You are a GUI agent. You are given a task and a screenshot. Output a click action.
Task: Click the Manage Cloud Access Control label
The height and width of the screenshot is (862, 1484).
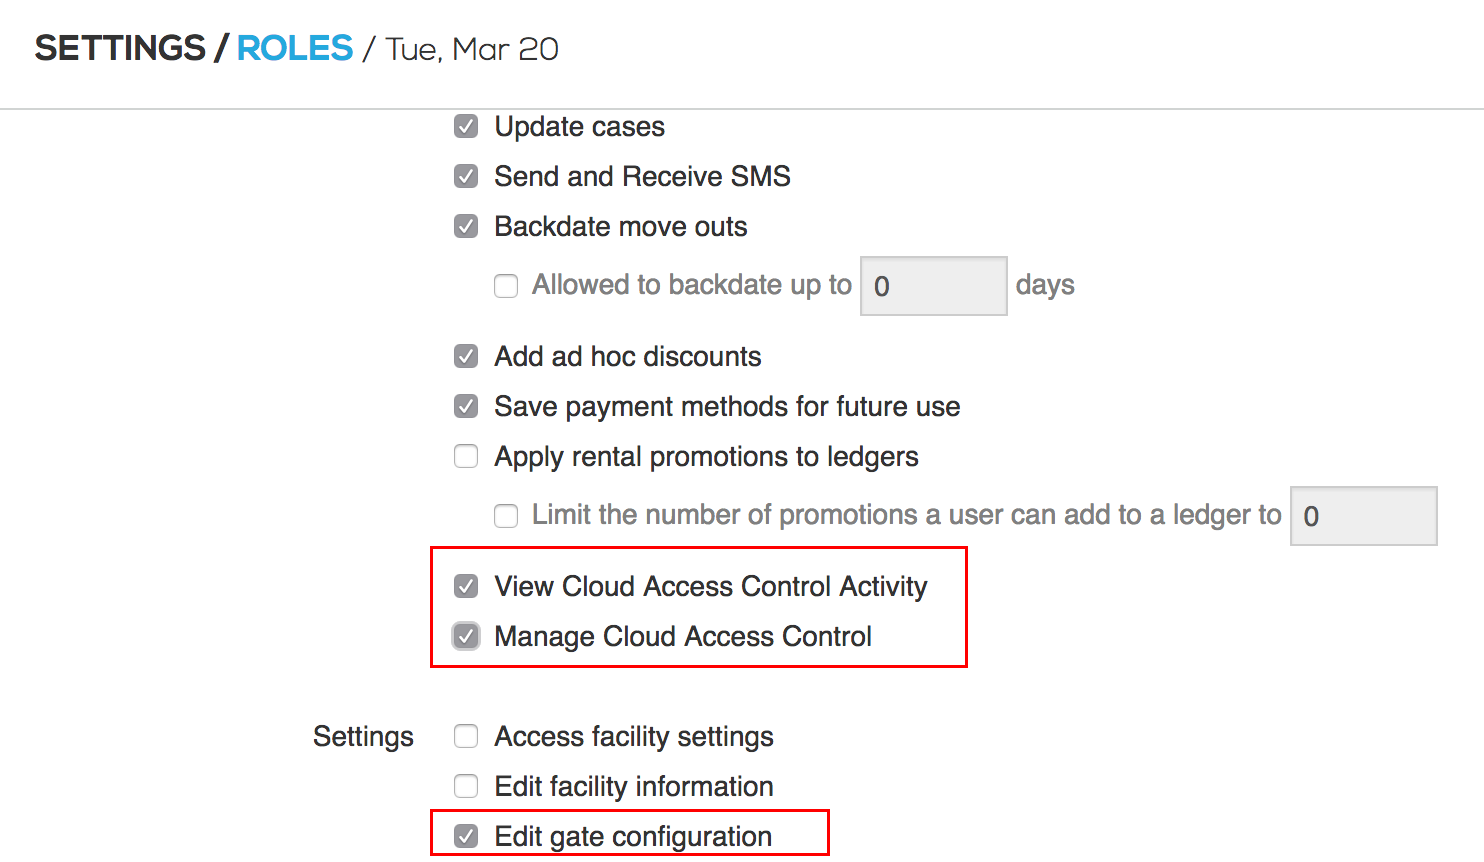pos(682,637)
